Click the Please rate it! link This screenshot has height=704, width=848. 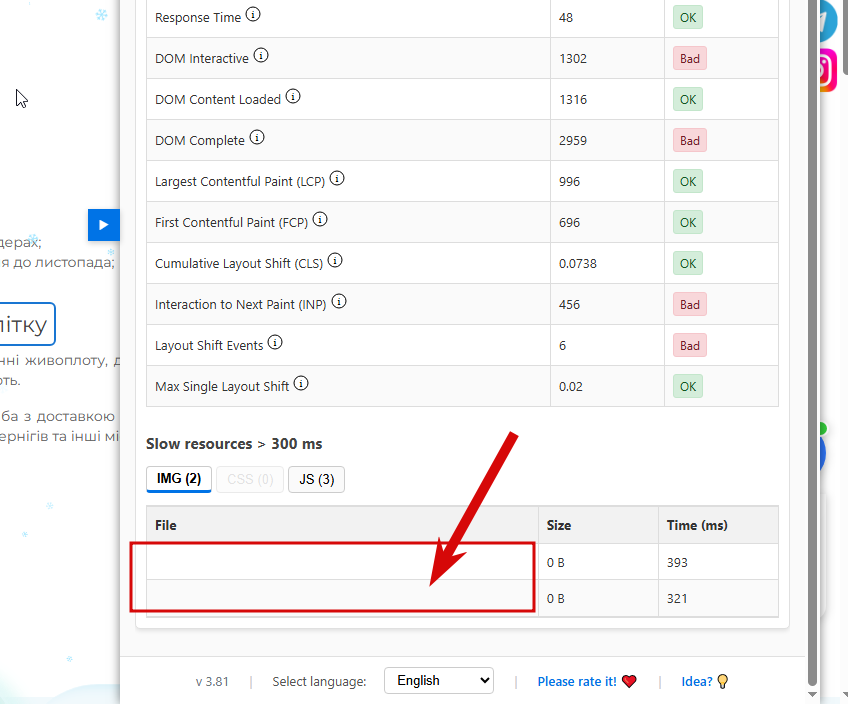pos(577,681)
